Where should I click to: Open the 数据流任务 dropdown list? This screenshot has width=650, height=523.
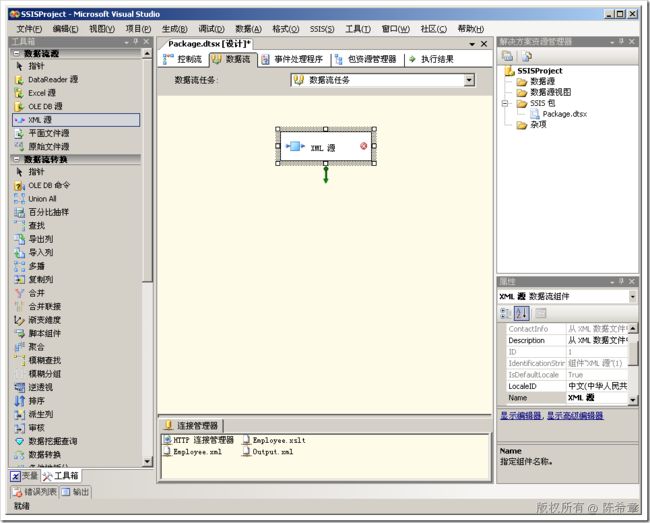click(469, 80)
